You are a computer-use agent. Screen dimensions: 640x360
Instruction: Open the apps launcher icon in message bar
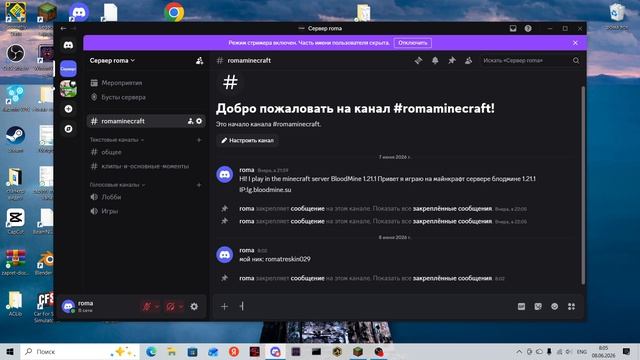tap(571, 307)
